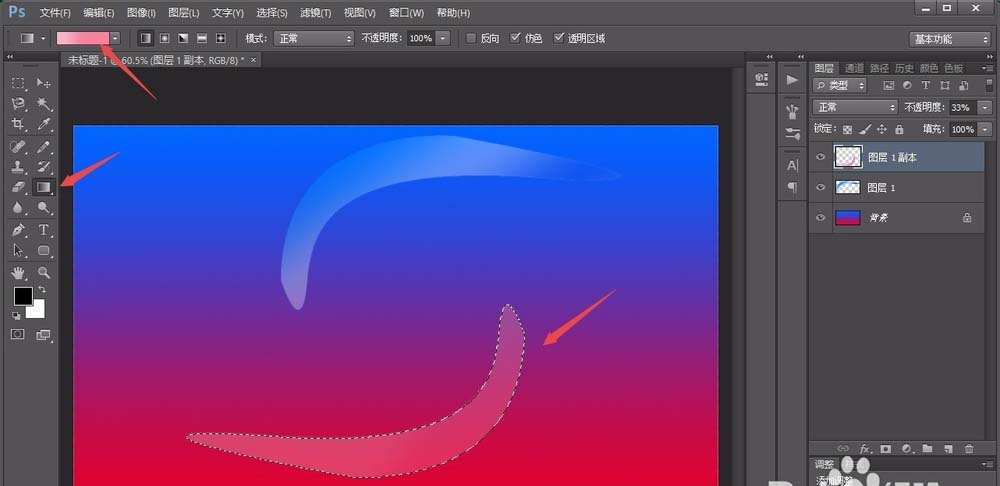The width and height of the screenshot is (1000, 486).
Task: Switch to the Hand tool
Action: (x=19, y=272)
